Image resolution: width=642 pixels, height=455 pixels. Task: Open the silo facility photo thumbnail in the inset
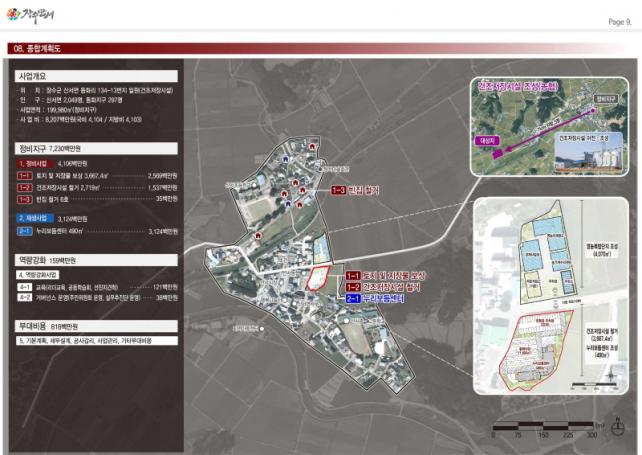point(589,152)
